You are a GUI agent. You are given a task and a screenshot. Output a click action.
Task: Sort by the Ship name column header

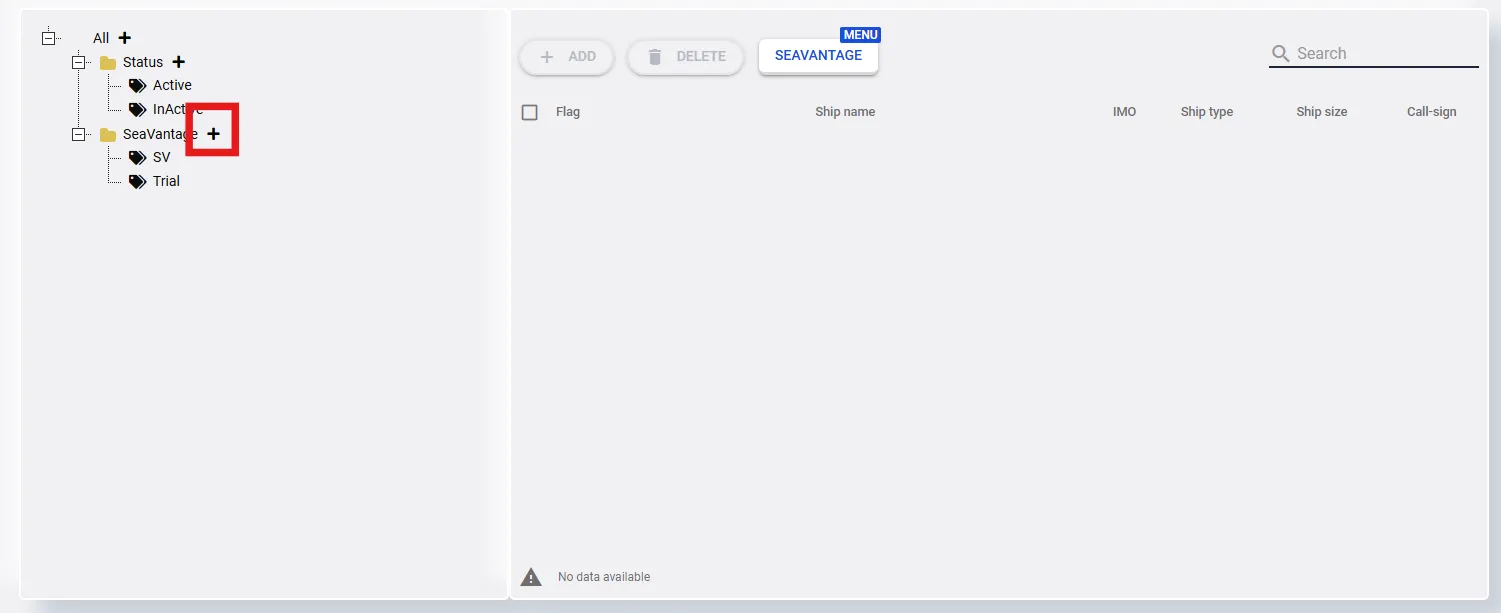[845, 112]
